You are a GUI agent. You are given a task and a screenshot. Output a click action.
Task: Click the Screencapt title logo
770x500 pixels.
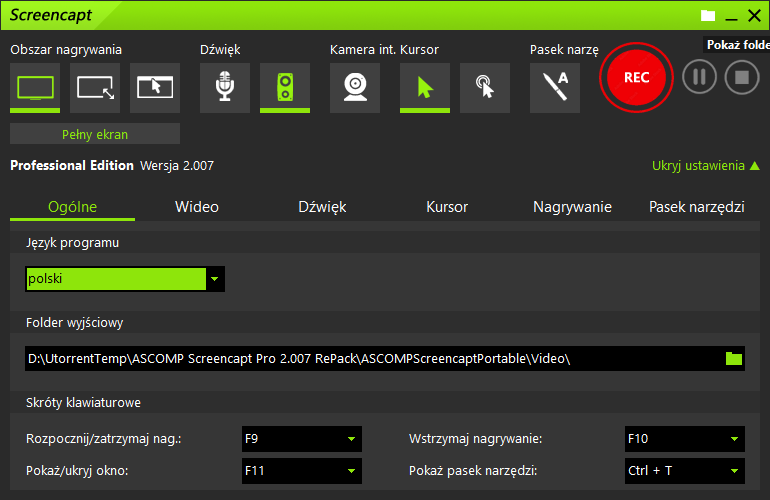pos(51,15)
